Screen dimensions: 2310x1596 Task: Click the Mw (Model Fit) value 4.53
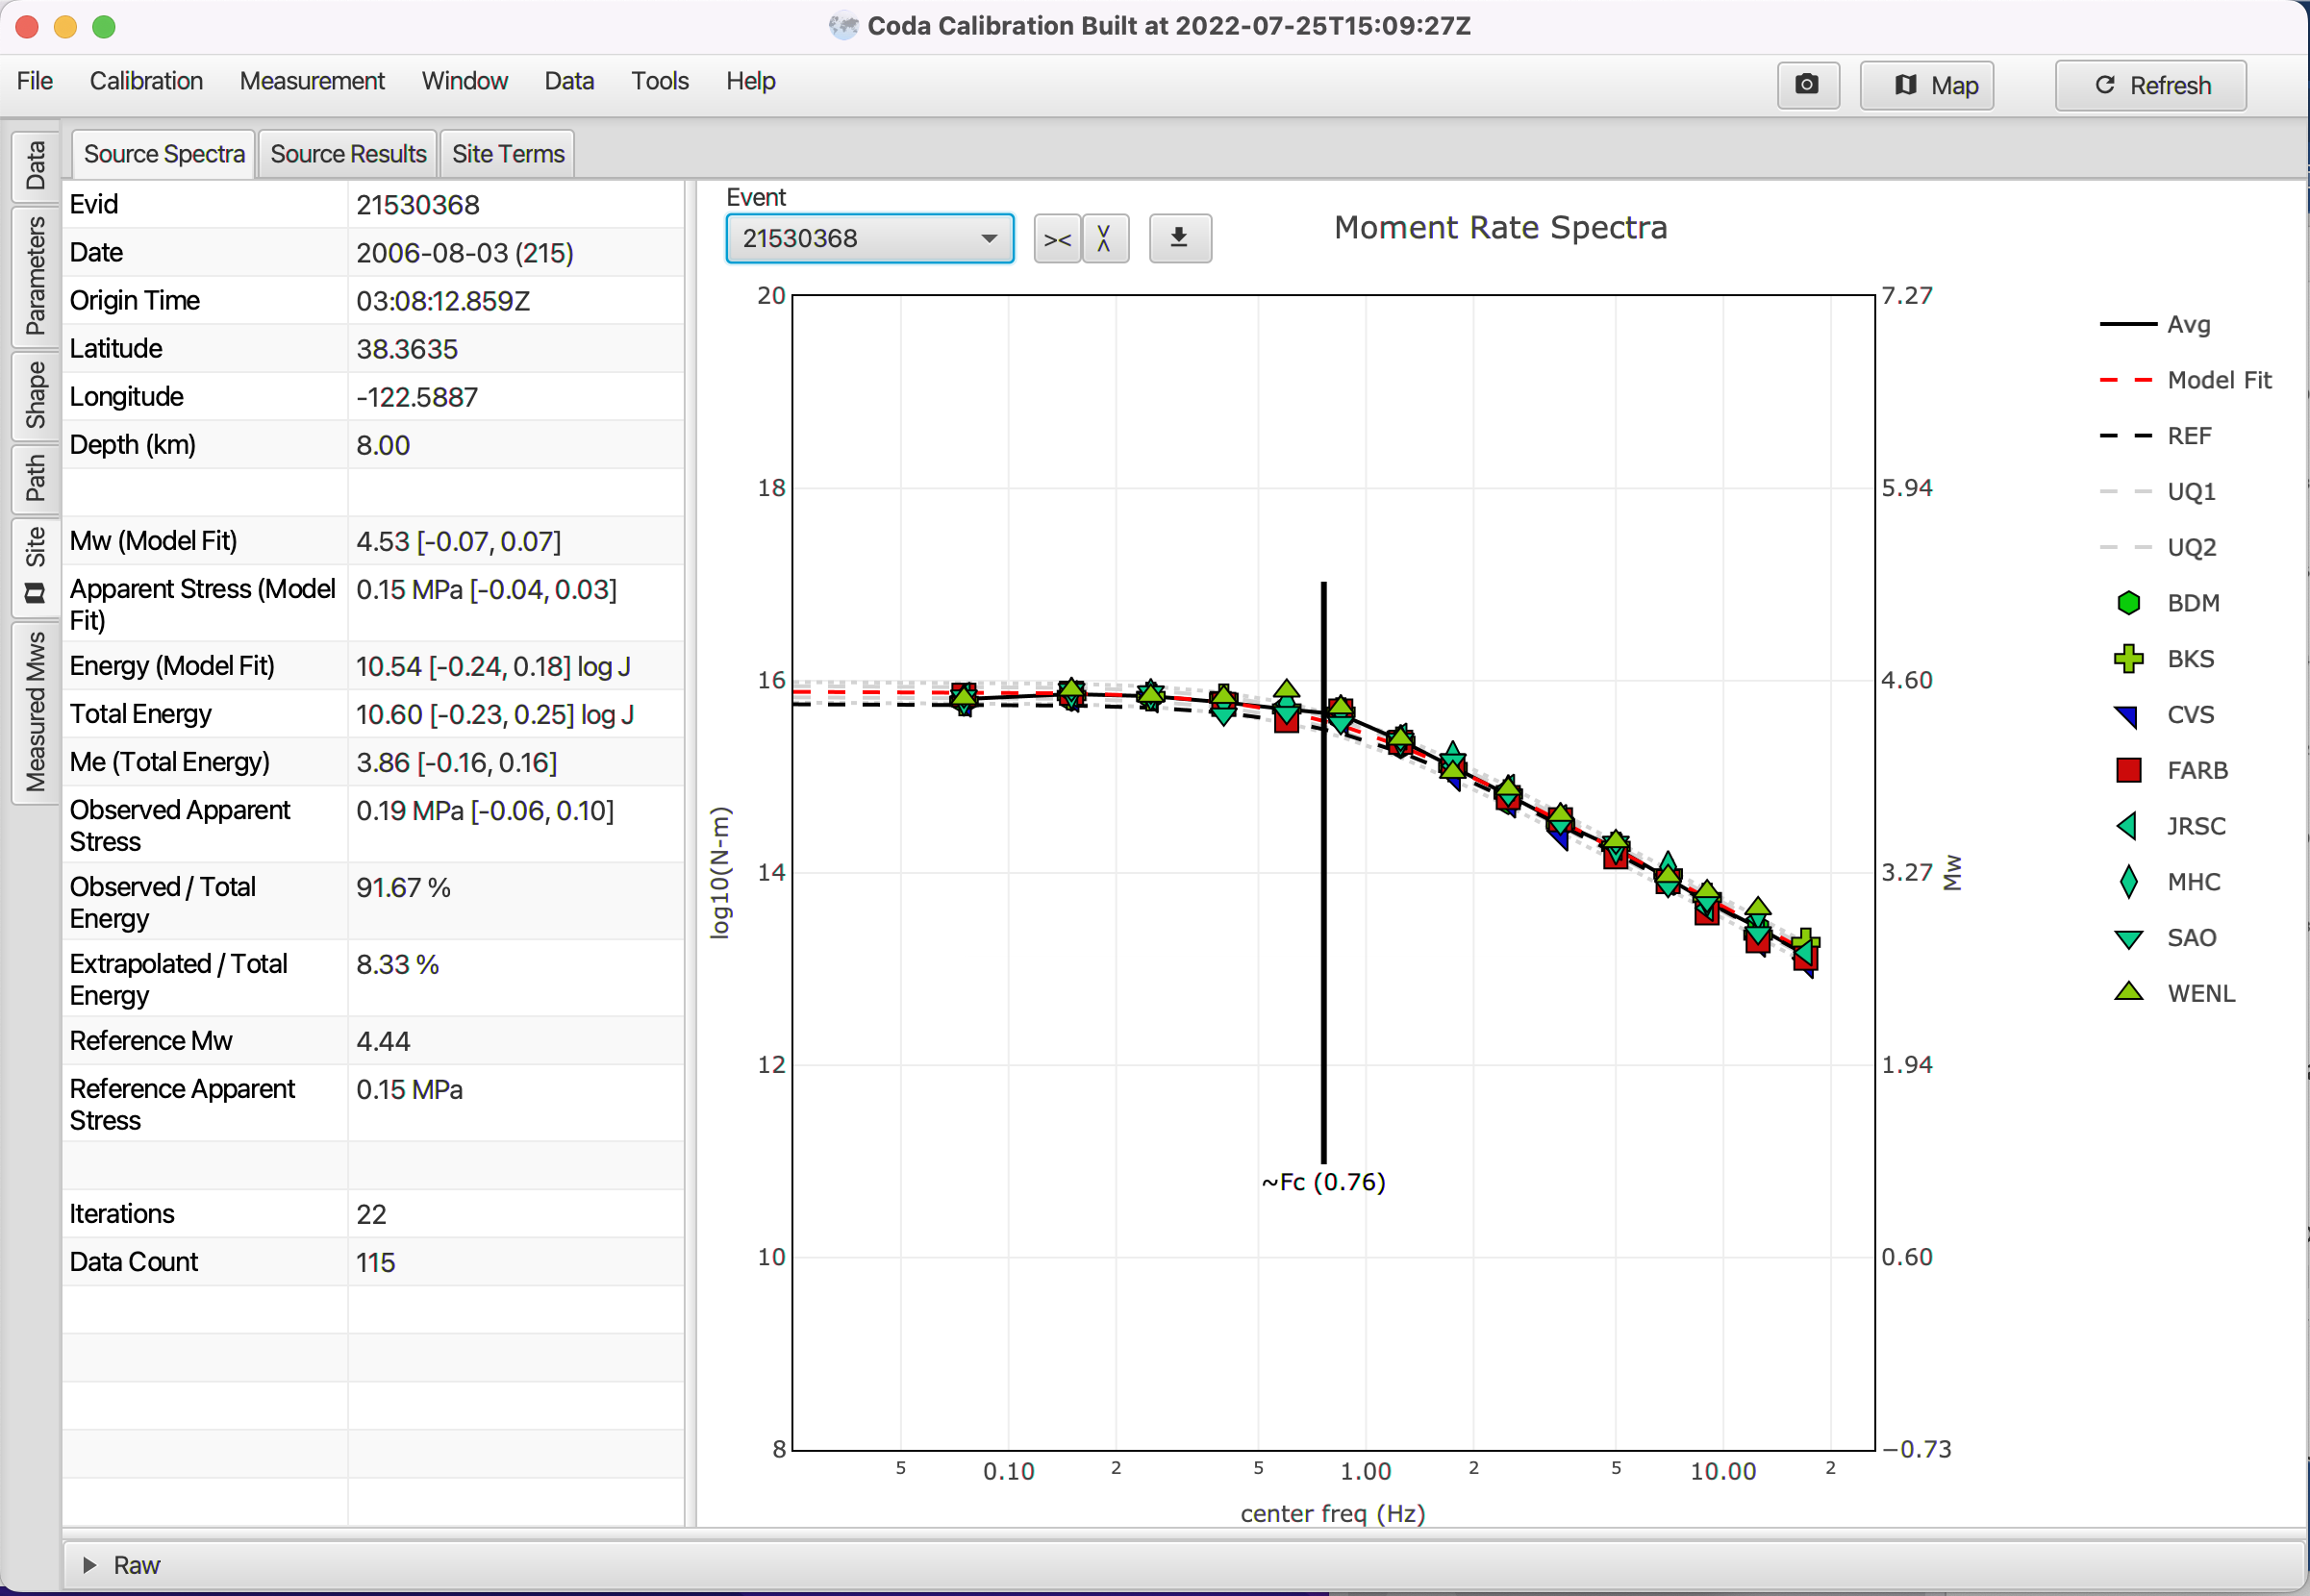459,541
